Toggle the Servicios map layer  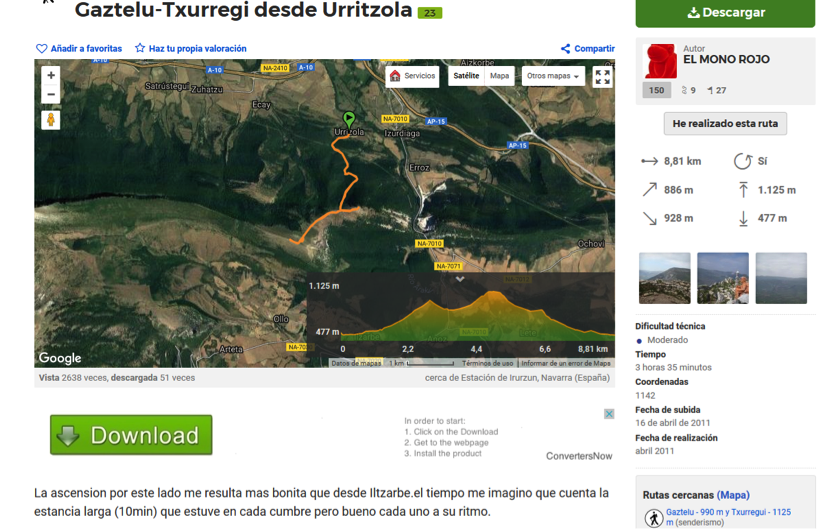(412, 76)
